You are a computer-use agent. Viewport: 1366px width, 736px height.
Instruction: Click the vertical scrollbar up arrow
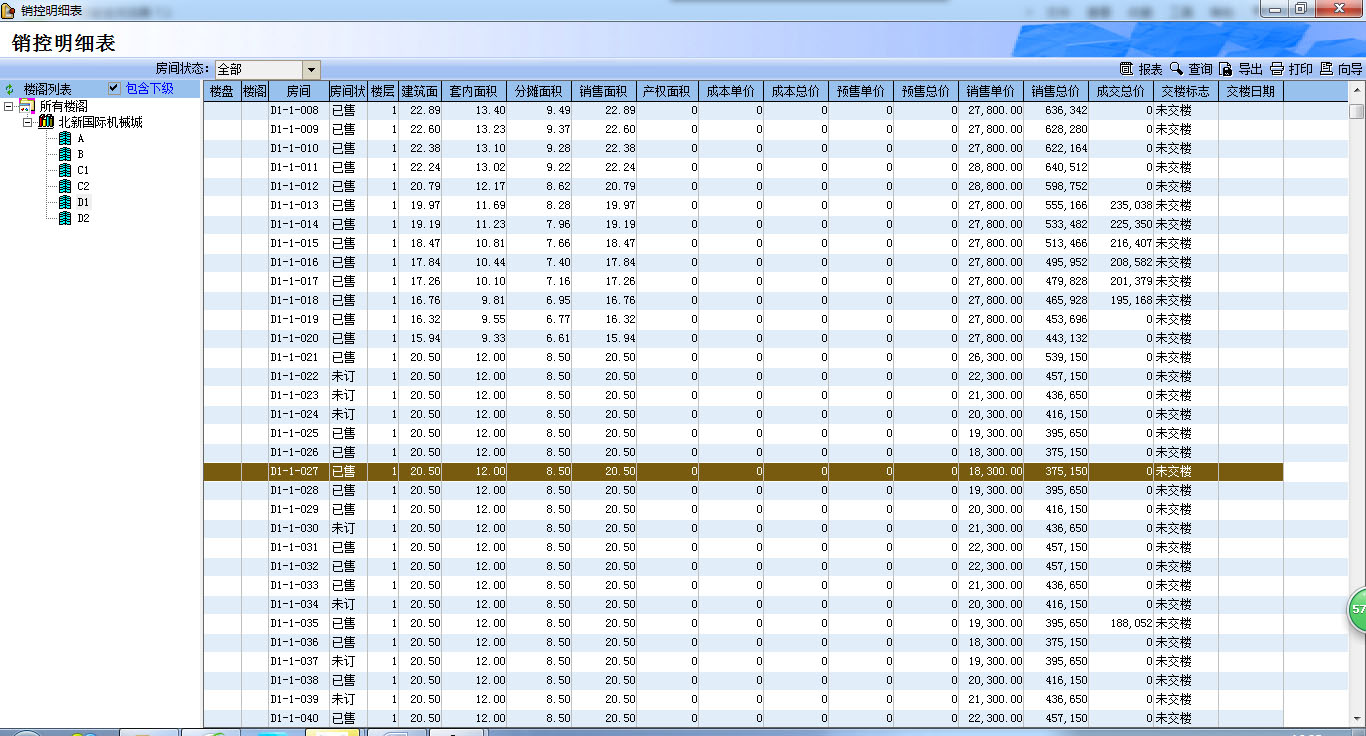point(1356,90)
